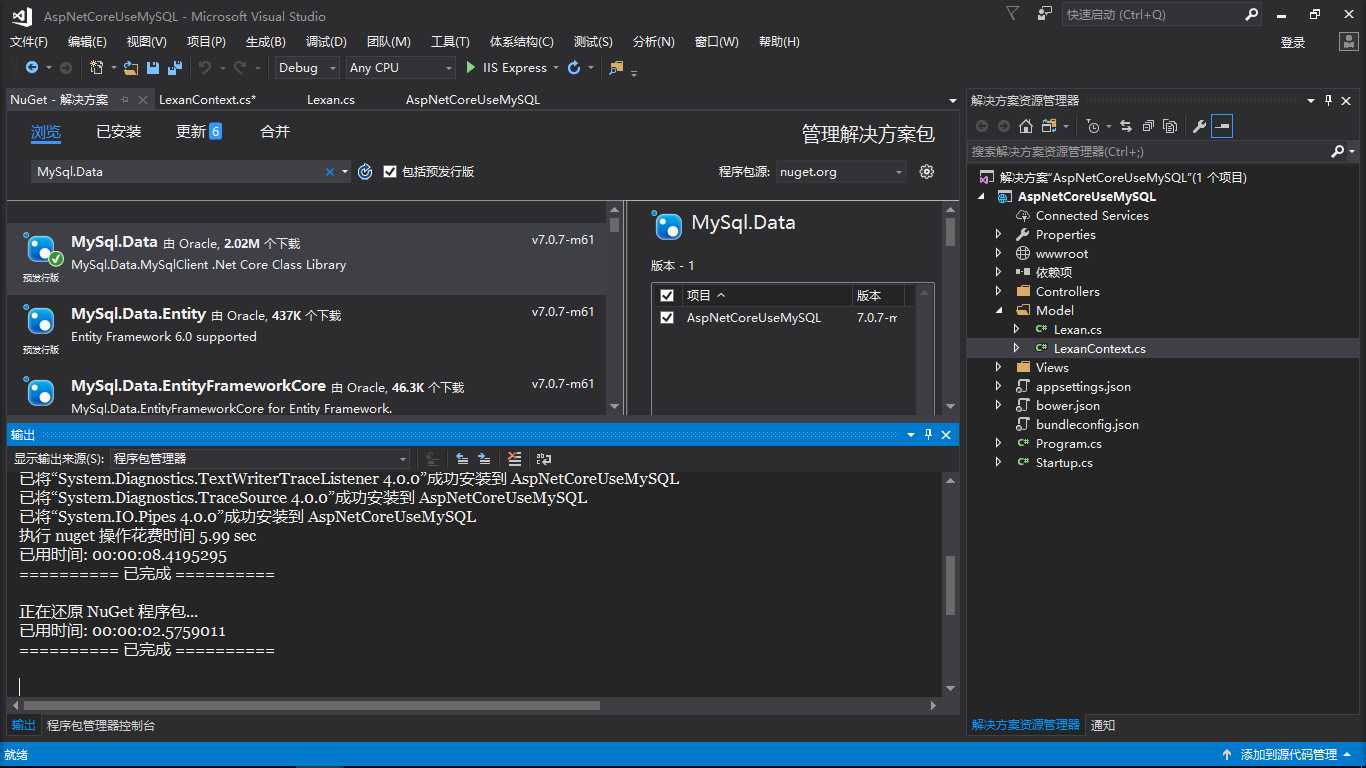Switch to the Updates (更新) tab
This screenshot has width=1366, height=768.
pyautogui.click(x=199, y=132)
